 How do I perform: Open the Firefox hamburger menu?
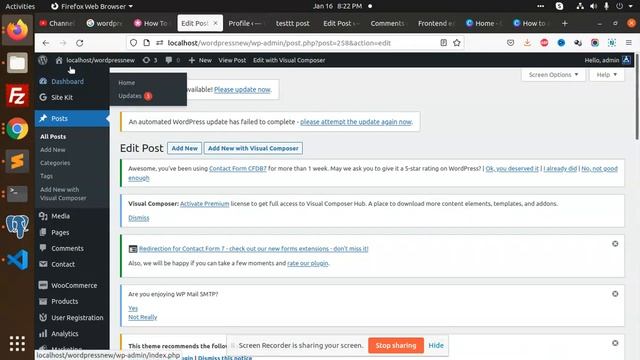pyautogui.click(x=629, y=43)
